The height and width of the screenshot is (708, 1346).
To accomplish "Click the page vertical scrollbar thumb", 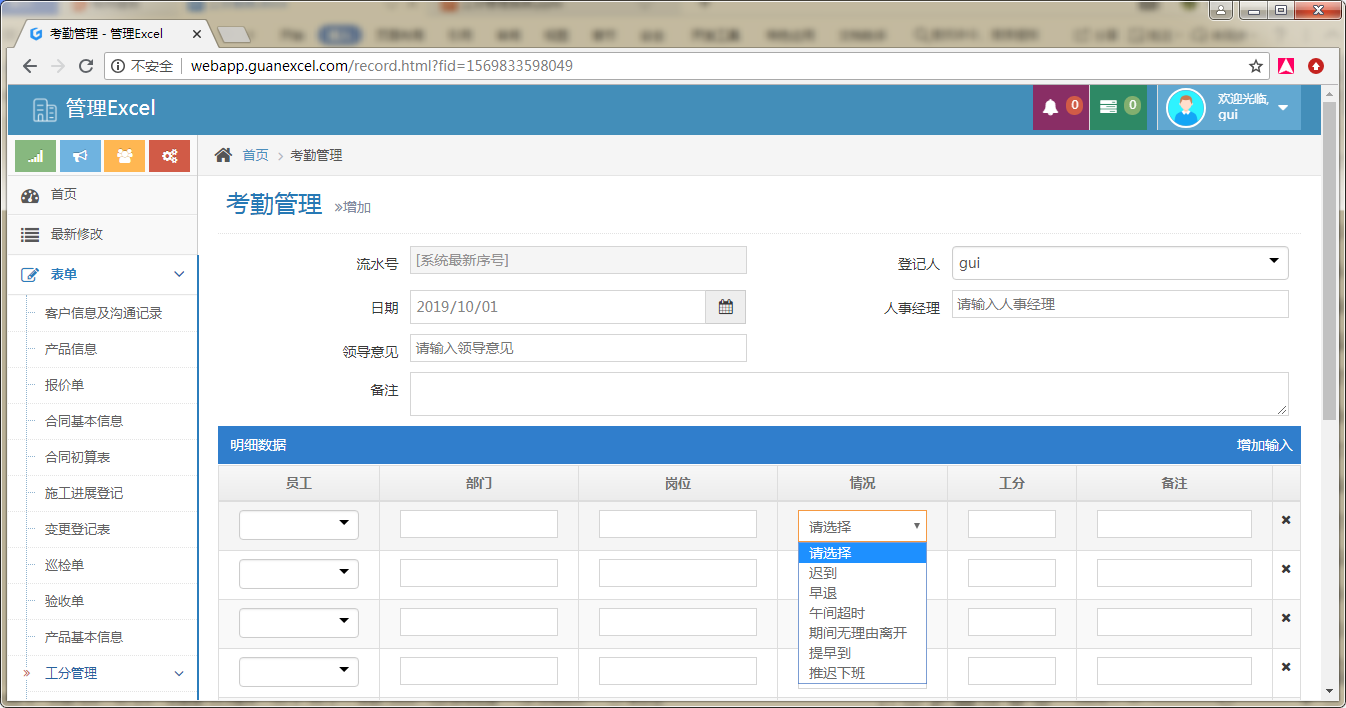I will click(1329, 260).
